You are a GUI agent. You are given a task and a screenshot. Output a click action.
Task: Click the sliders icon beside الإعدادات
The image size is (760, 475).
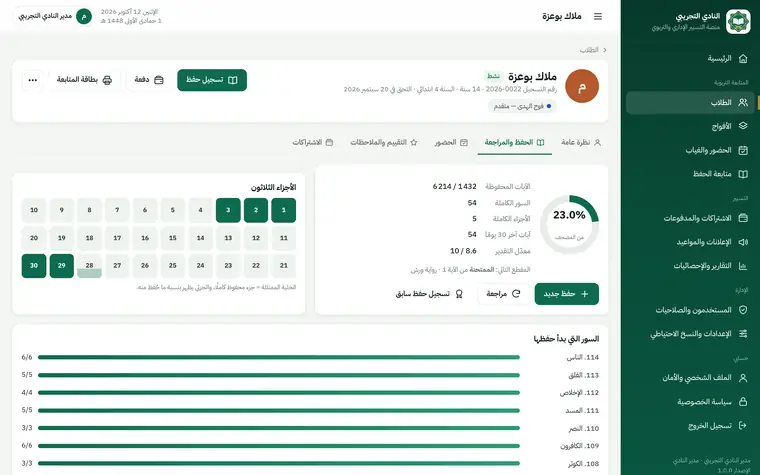[x=743, y=333]
